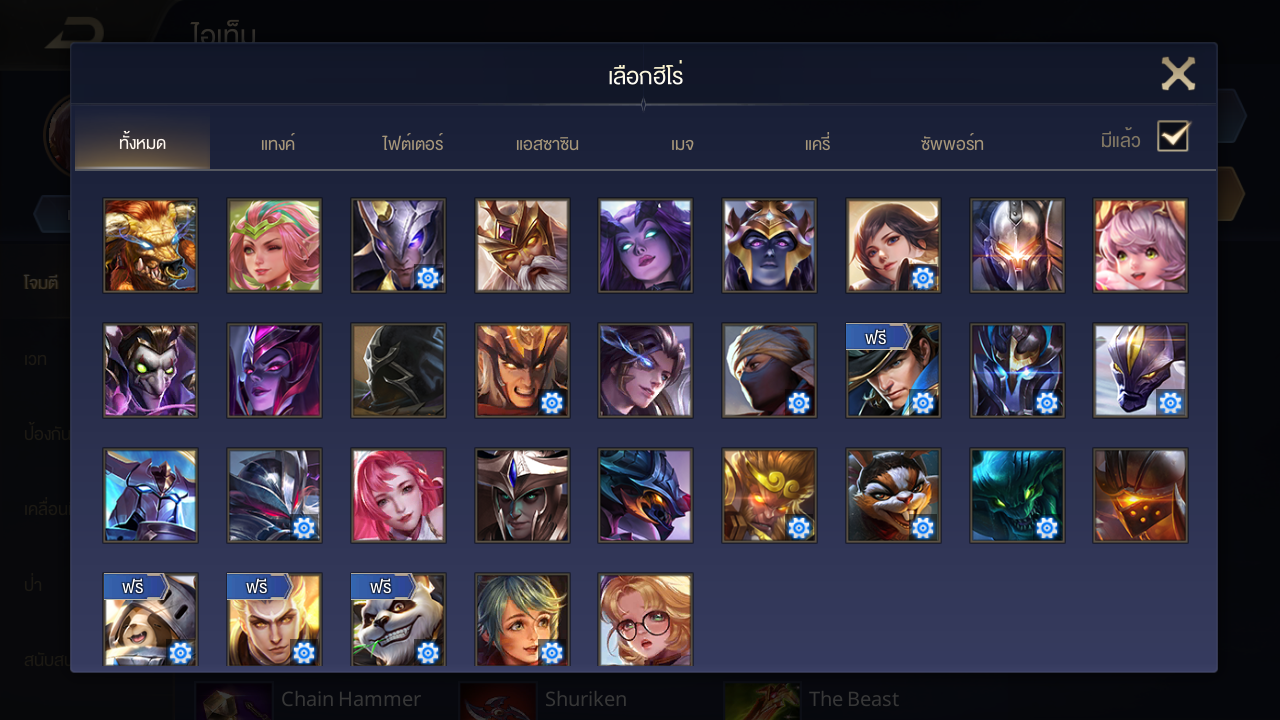Show the เมจ hero category
Viewport: 1280px width, 720px height.
[682, 144]
